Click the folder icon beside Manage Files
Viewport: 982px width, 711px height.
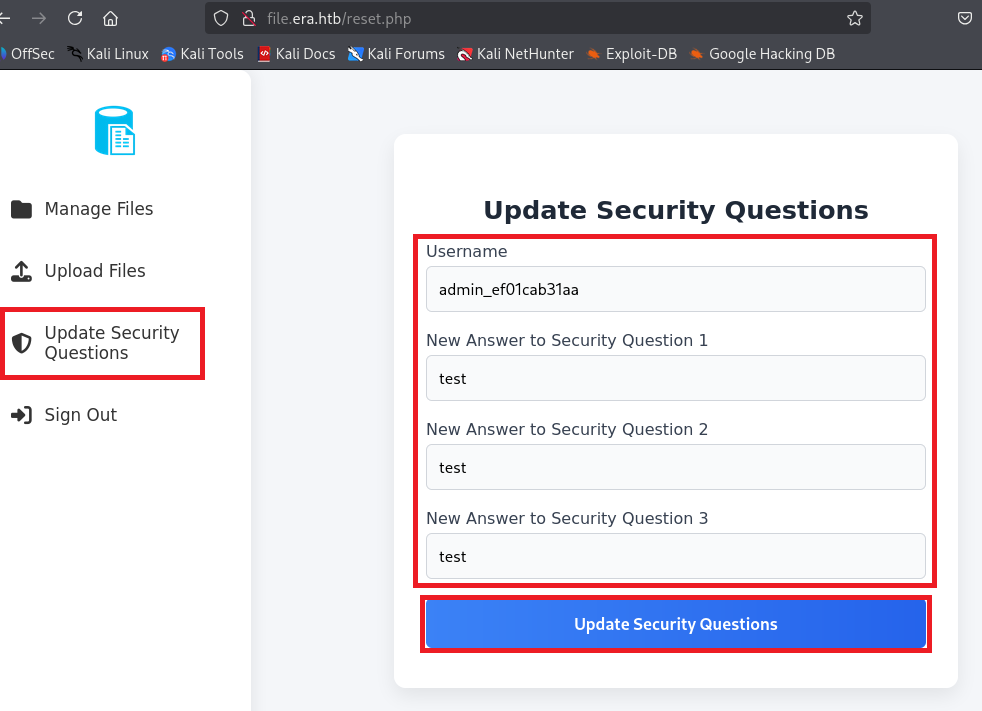click(x=21, y=209)
